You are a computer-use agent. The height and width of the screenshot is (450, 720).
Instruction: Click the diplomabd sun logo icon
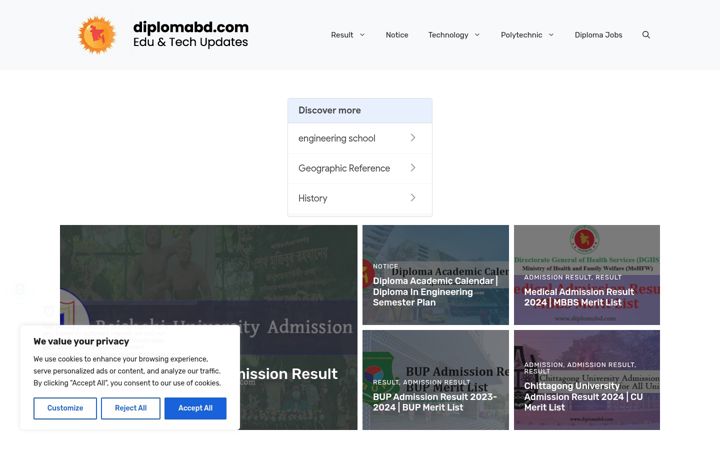pyautogui.click(x=97, y=35)
